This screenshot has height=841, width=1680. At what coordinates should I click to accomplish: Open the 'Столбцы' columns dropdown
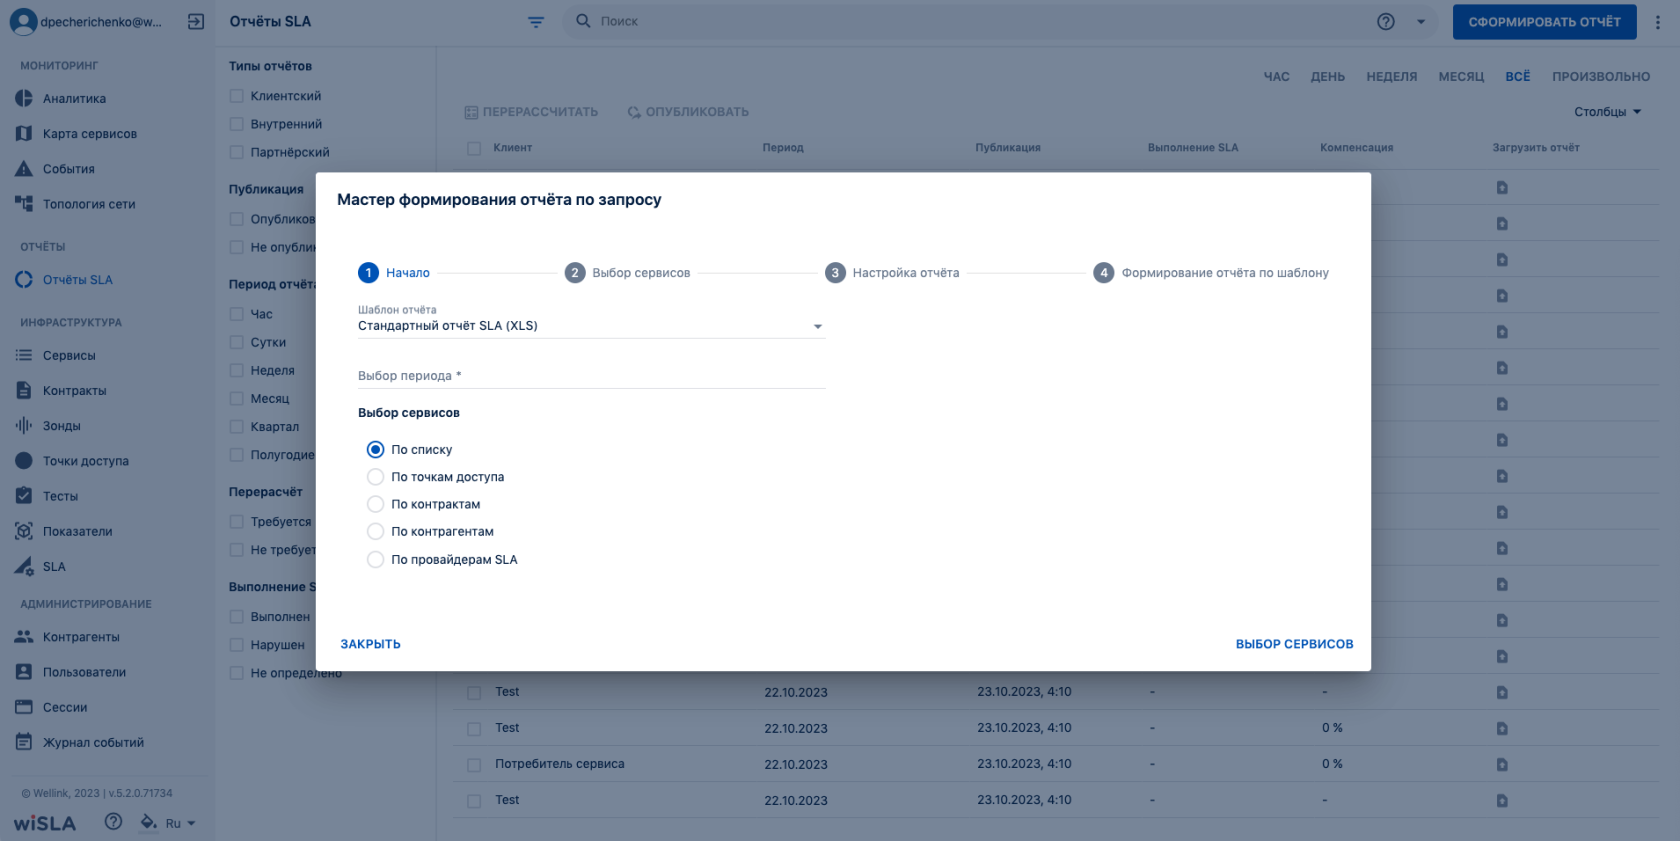[x=1607, y=112]
